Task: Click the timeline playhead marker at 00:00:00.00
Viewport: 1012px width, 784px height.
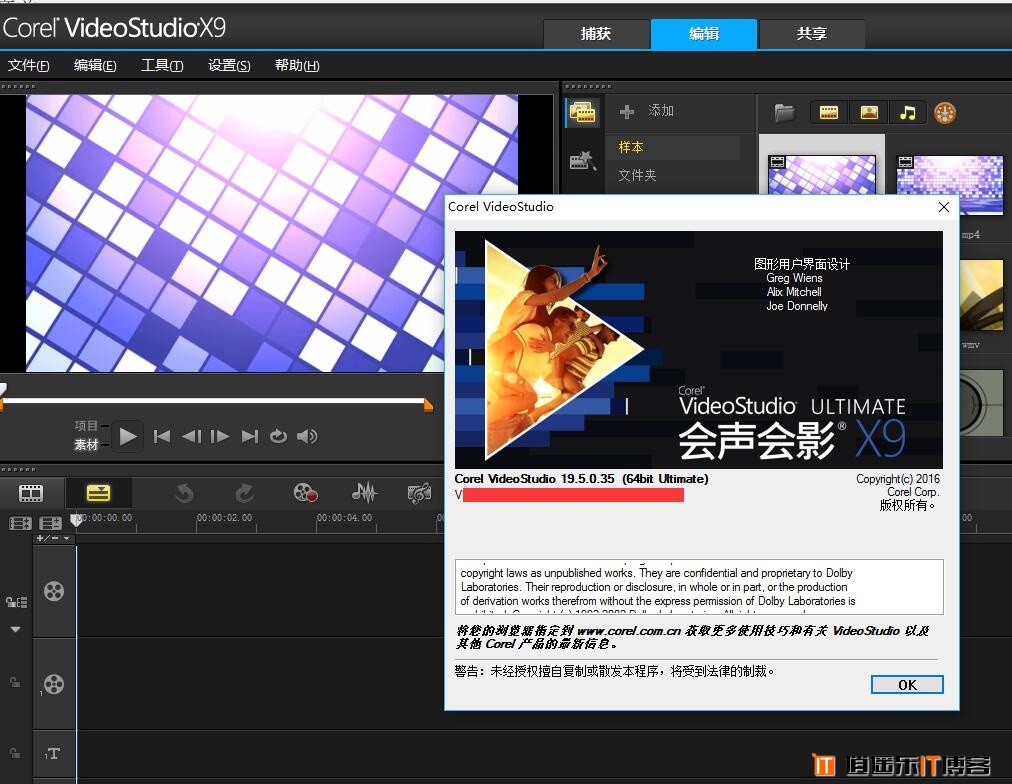Action: pyautogui.click(x=76, y=520)
